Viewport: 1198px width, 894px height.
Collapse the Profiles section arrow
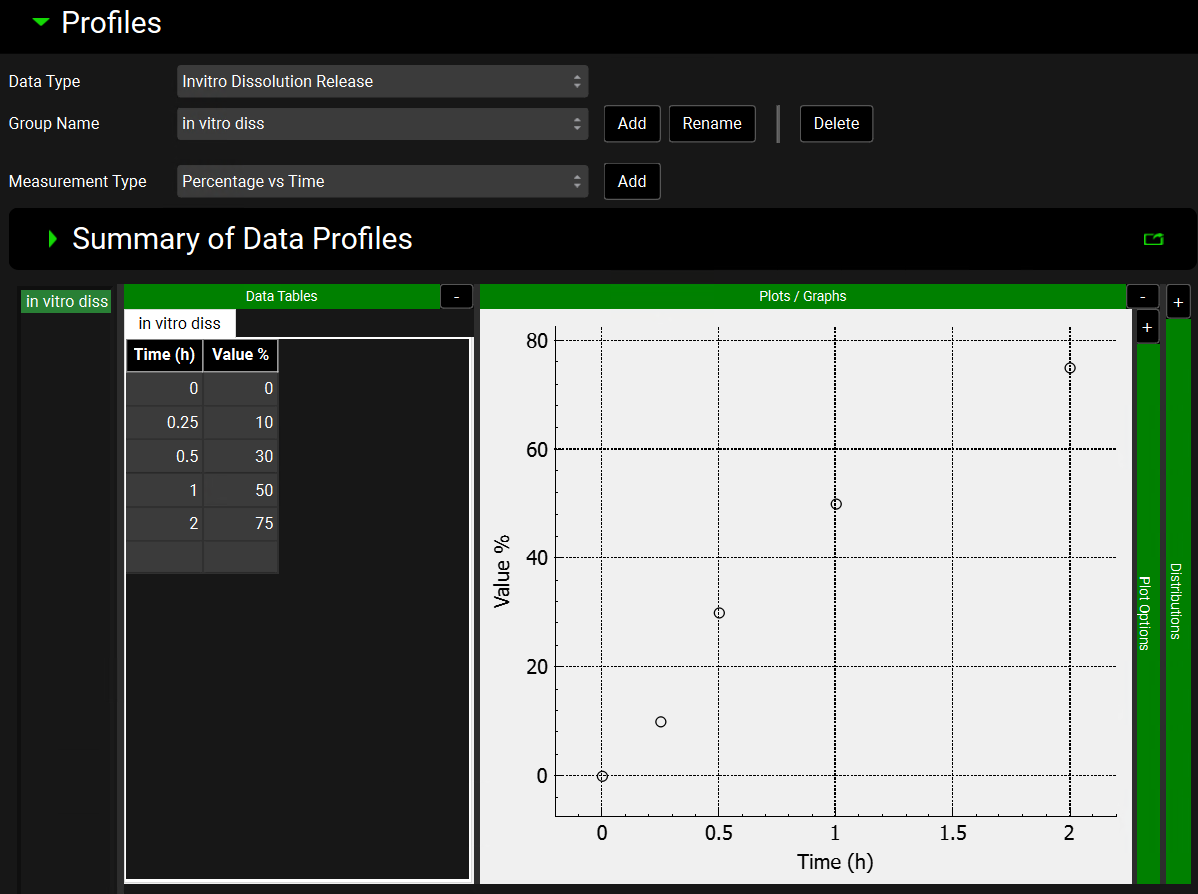coord(40,22)
